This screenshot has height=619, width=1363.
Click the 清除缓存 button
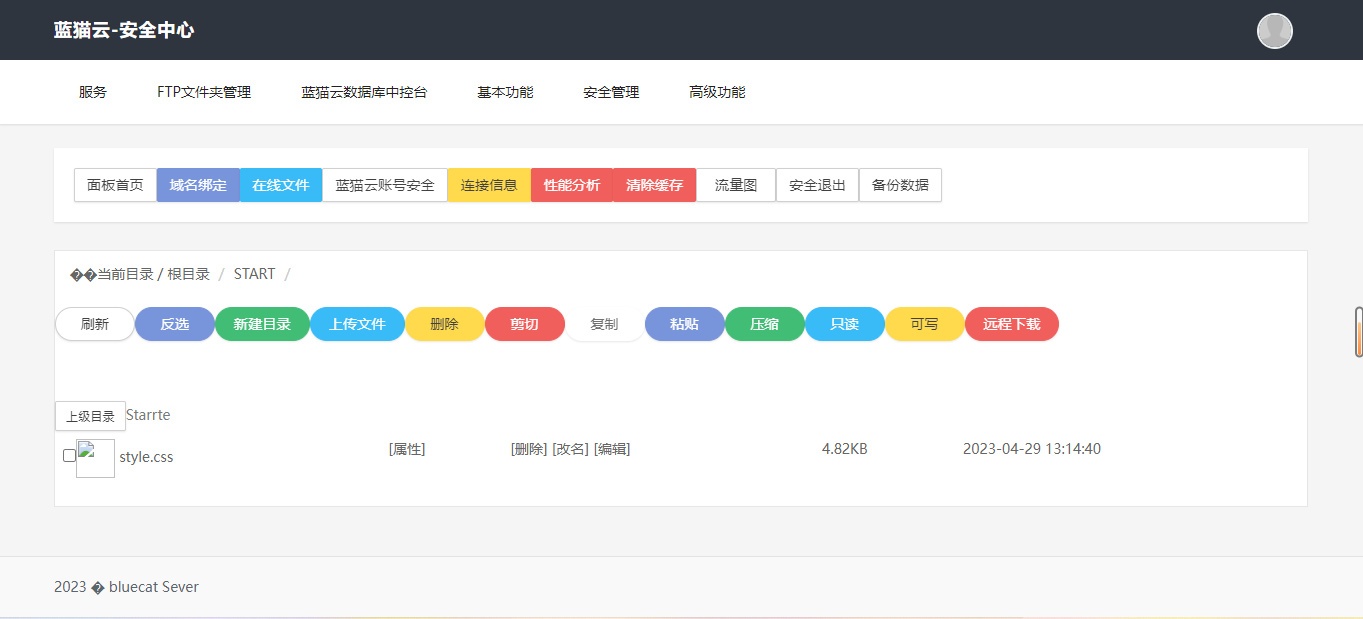click(x=654, y=185)
